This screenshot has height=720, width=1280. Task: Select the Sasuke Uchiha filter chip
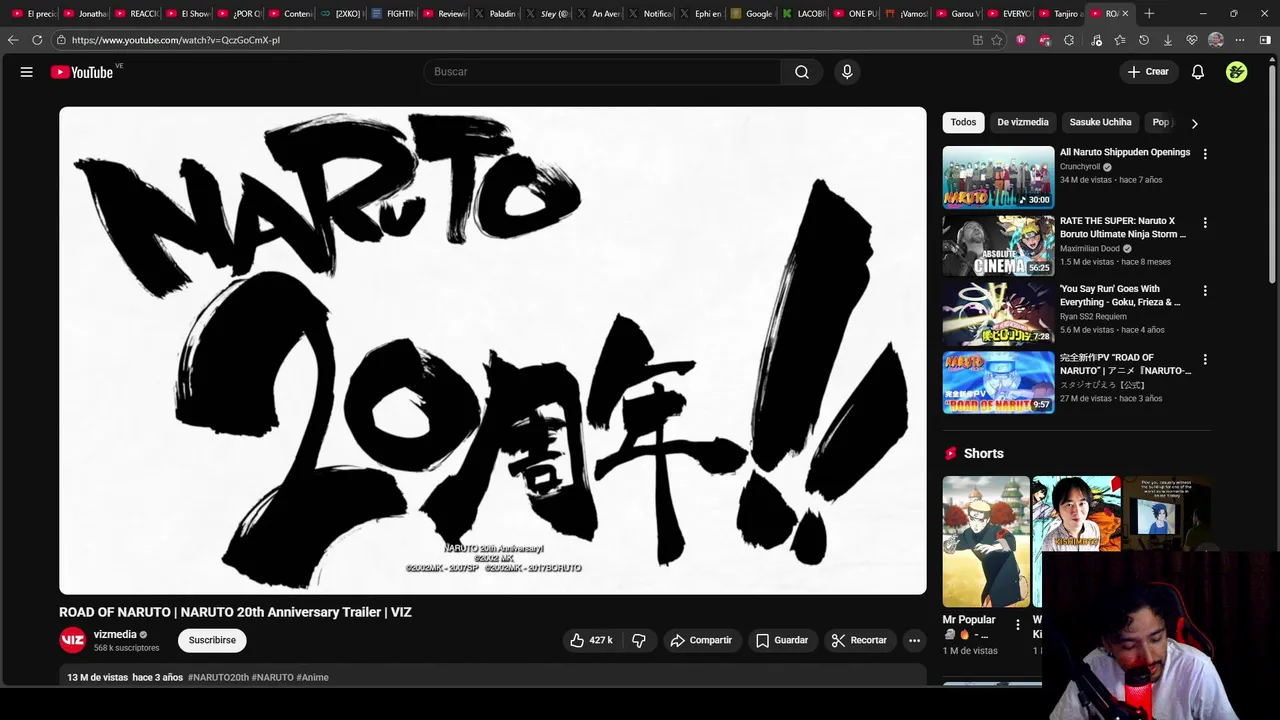[1101, 122]
